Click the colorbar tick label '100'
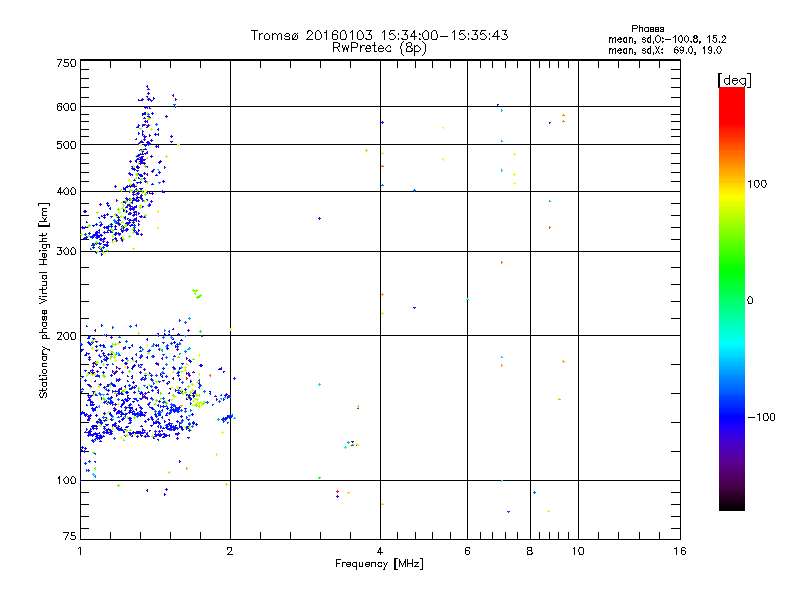 click(x=757, y=184)
